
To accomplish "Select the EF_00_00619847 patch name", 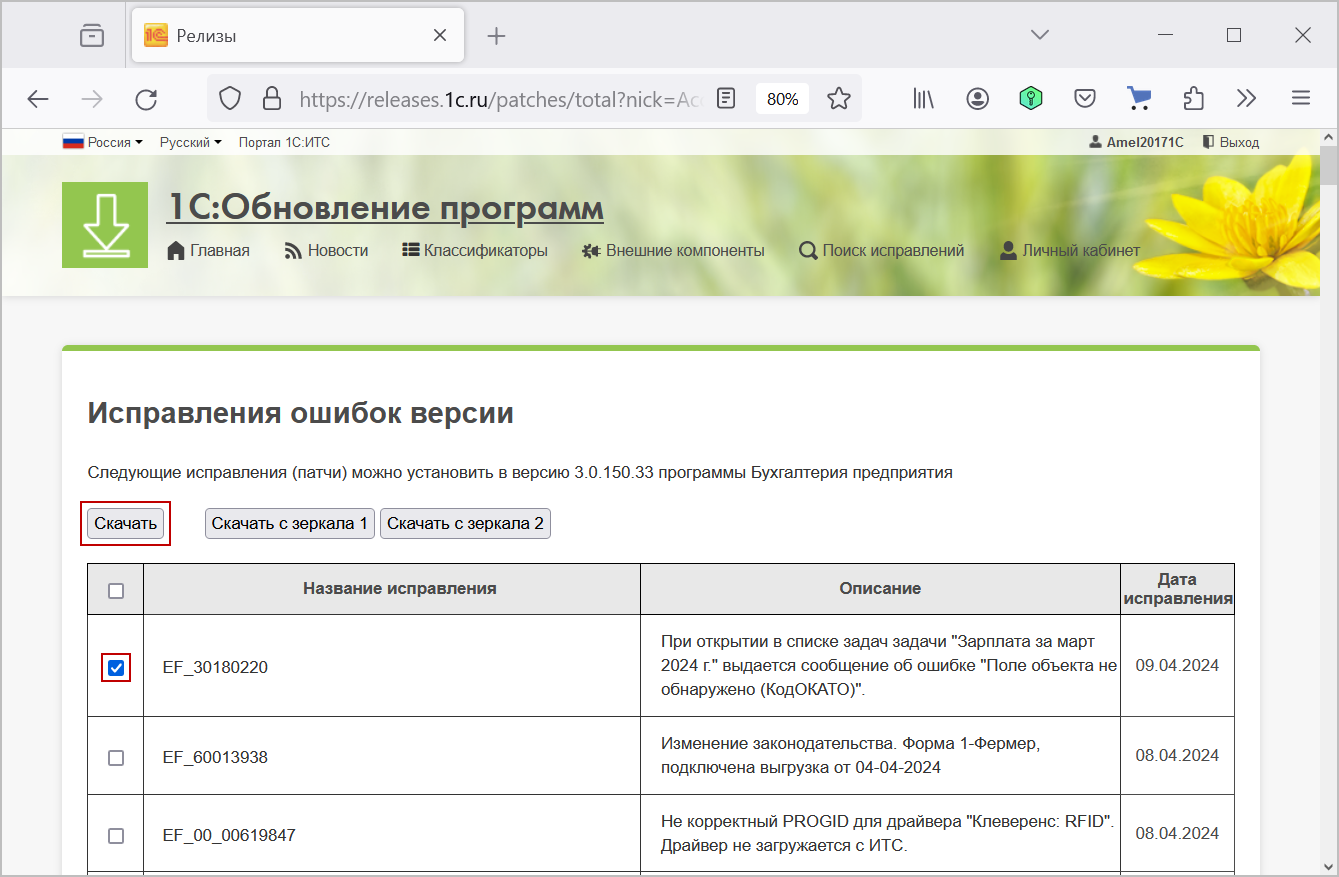I will [x=229, y=835].
